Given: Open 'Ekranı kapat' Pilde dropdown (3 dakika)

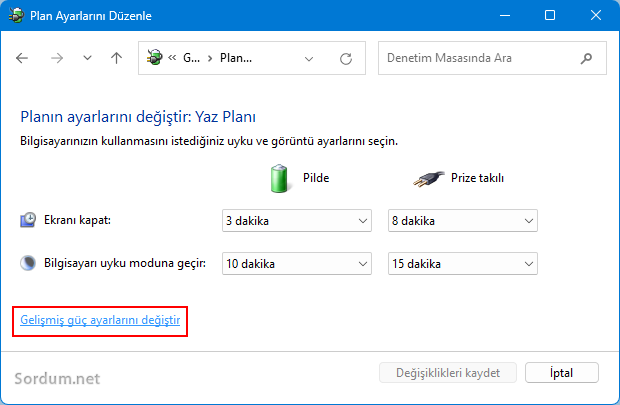Looking at the screenshot, I should [x=297, y=221].
